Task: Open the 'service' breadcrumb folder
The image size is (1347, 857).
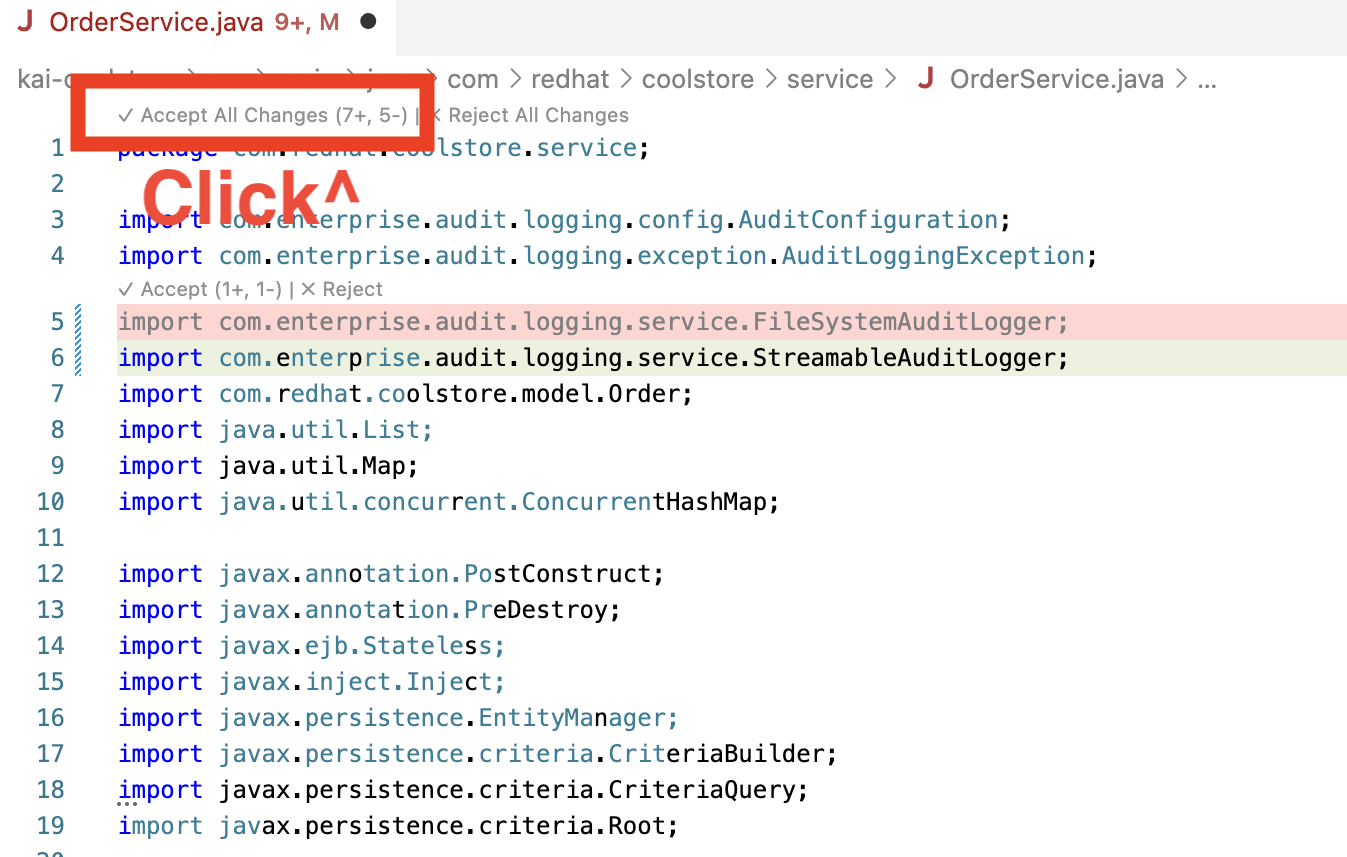Action: pyautogui.click(x=830, y=79)
